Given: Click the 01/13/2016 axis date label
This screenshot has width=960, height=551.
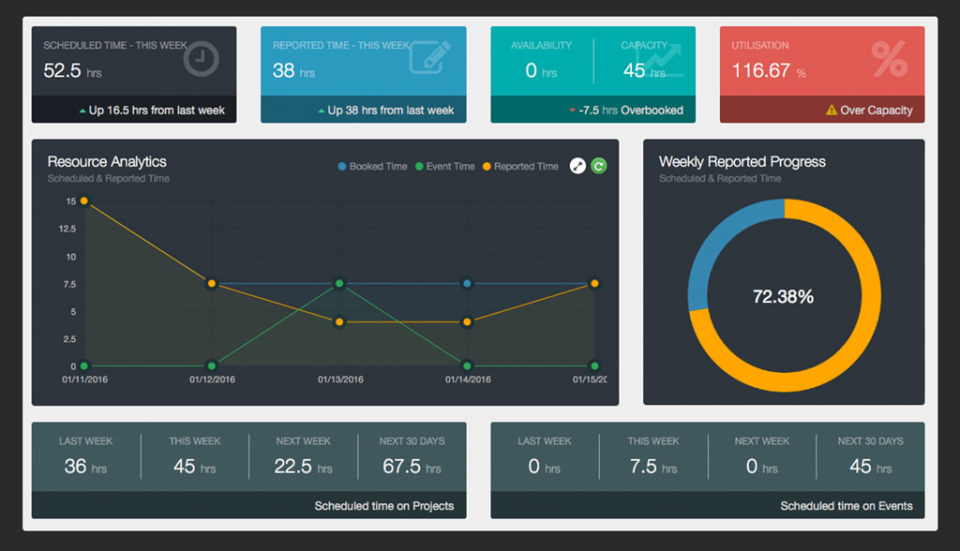Looking at the screenshot, I should [x=340, y=380].
